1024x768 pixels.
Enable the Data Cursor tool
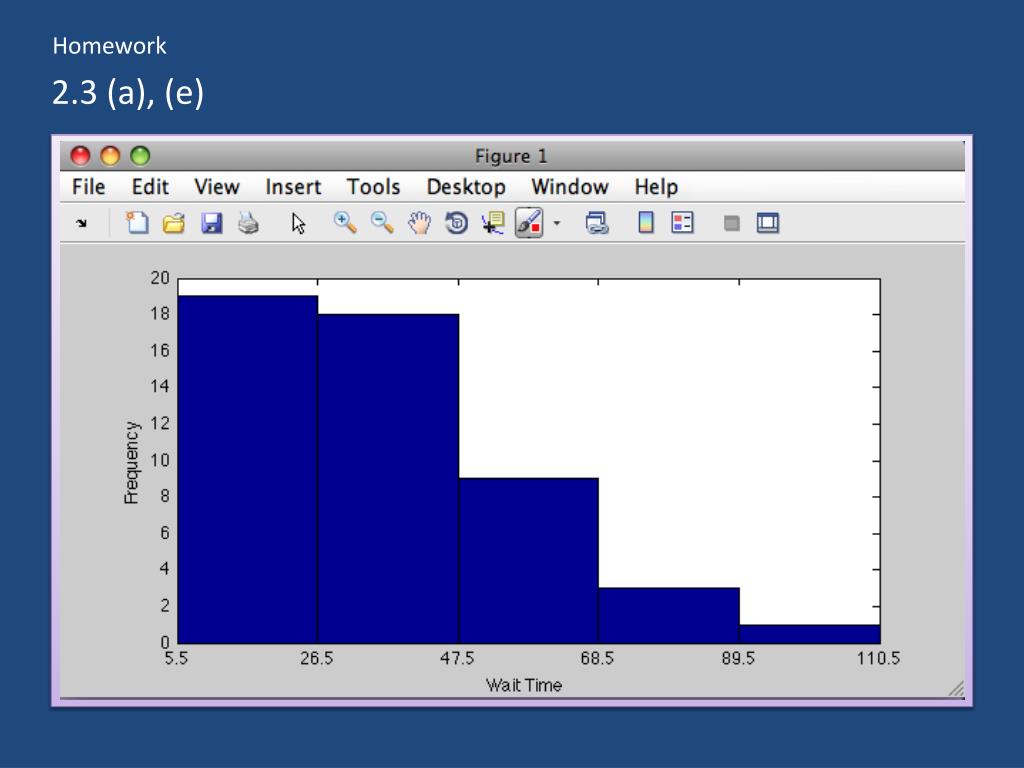click(x=493, y=223)
